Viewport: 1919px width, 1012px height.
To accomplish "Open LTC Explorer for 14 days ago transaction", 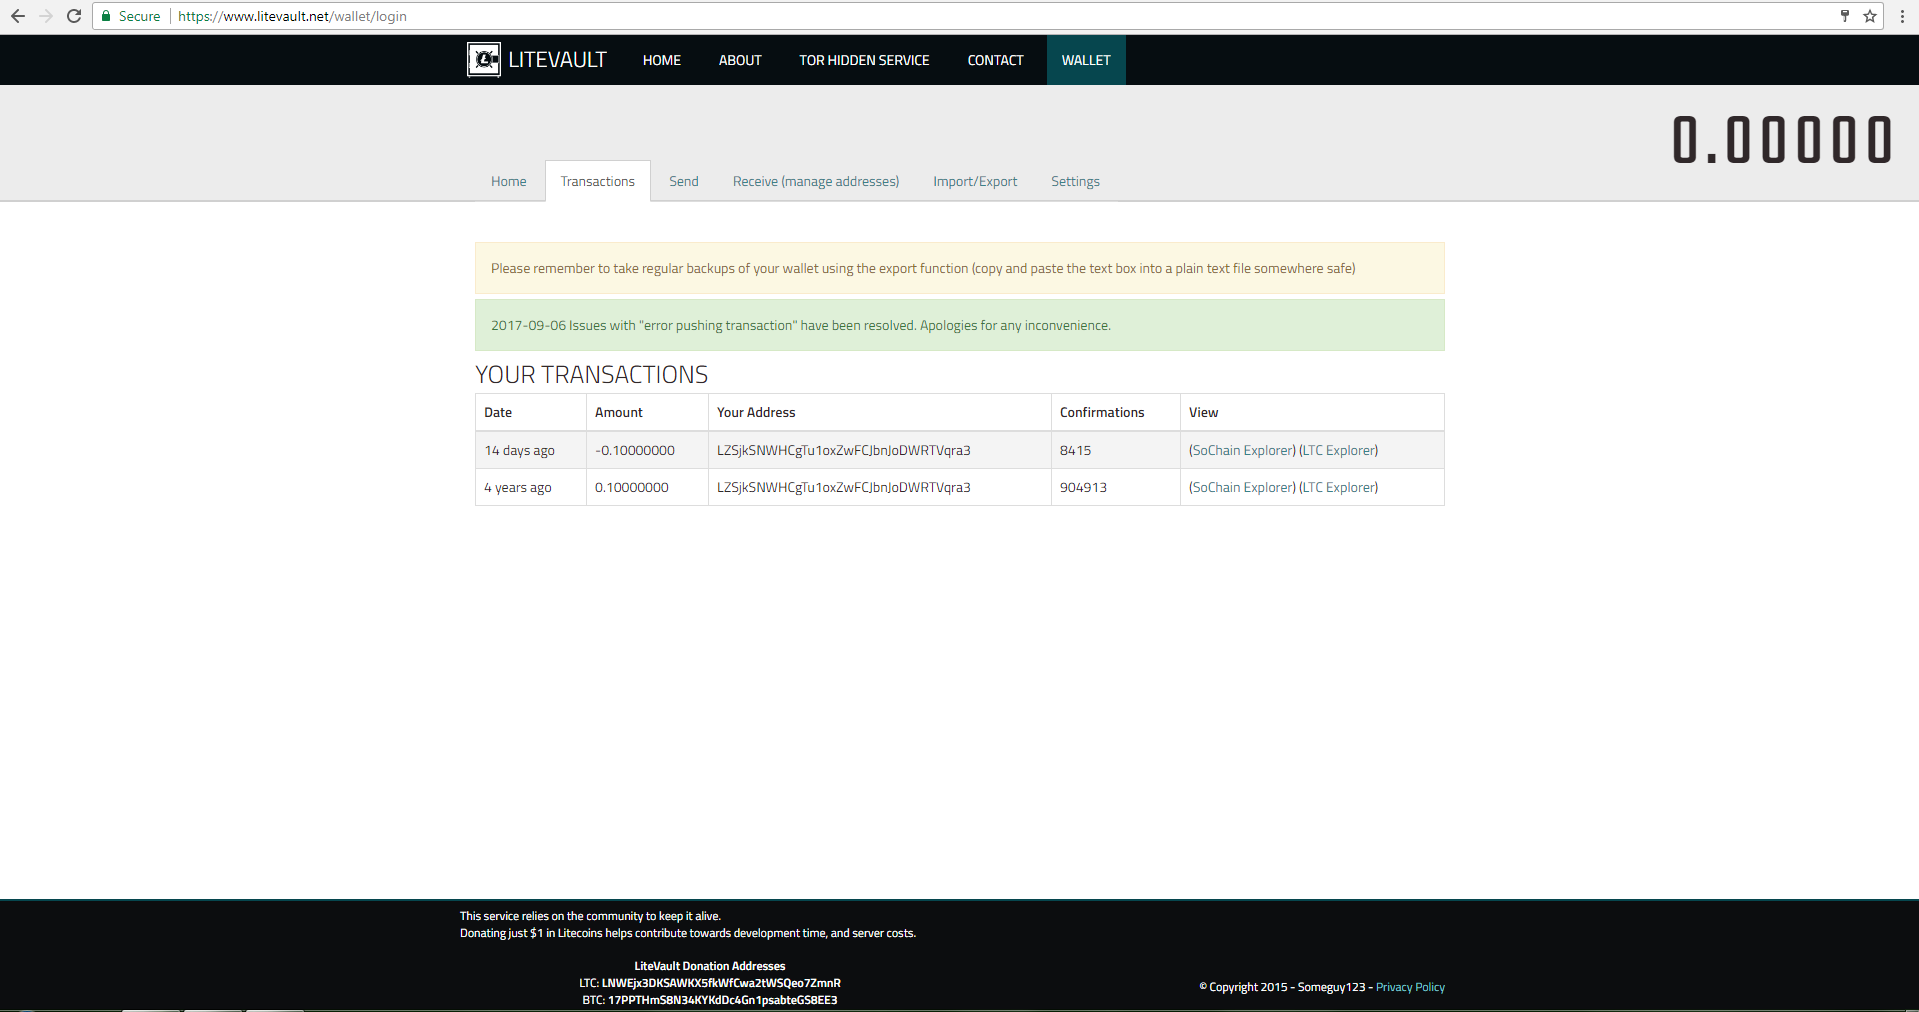I will [1339, 451].
